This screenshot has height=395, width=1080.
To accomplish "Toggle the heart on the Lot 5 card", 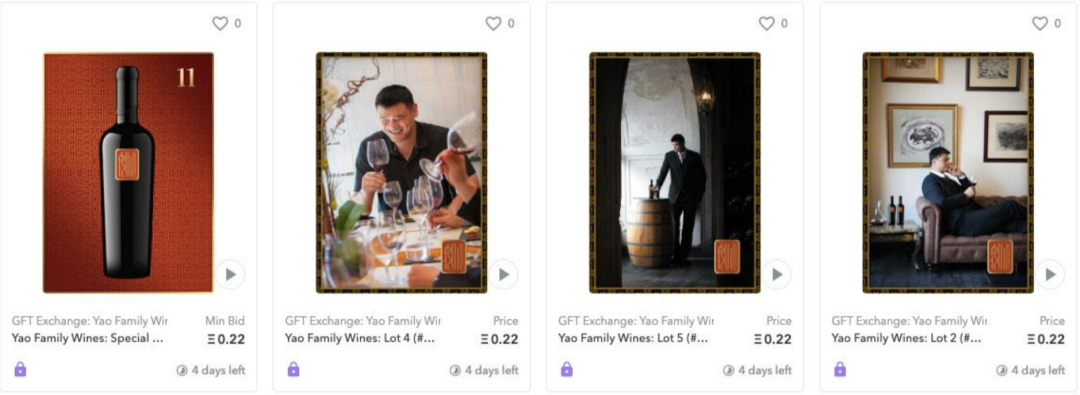I will tap(767, 23).
